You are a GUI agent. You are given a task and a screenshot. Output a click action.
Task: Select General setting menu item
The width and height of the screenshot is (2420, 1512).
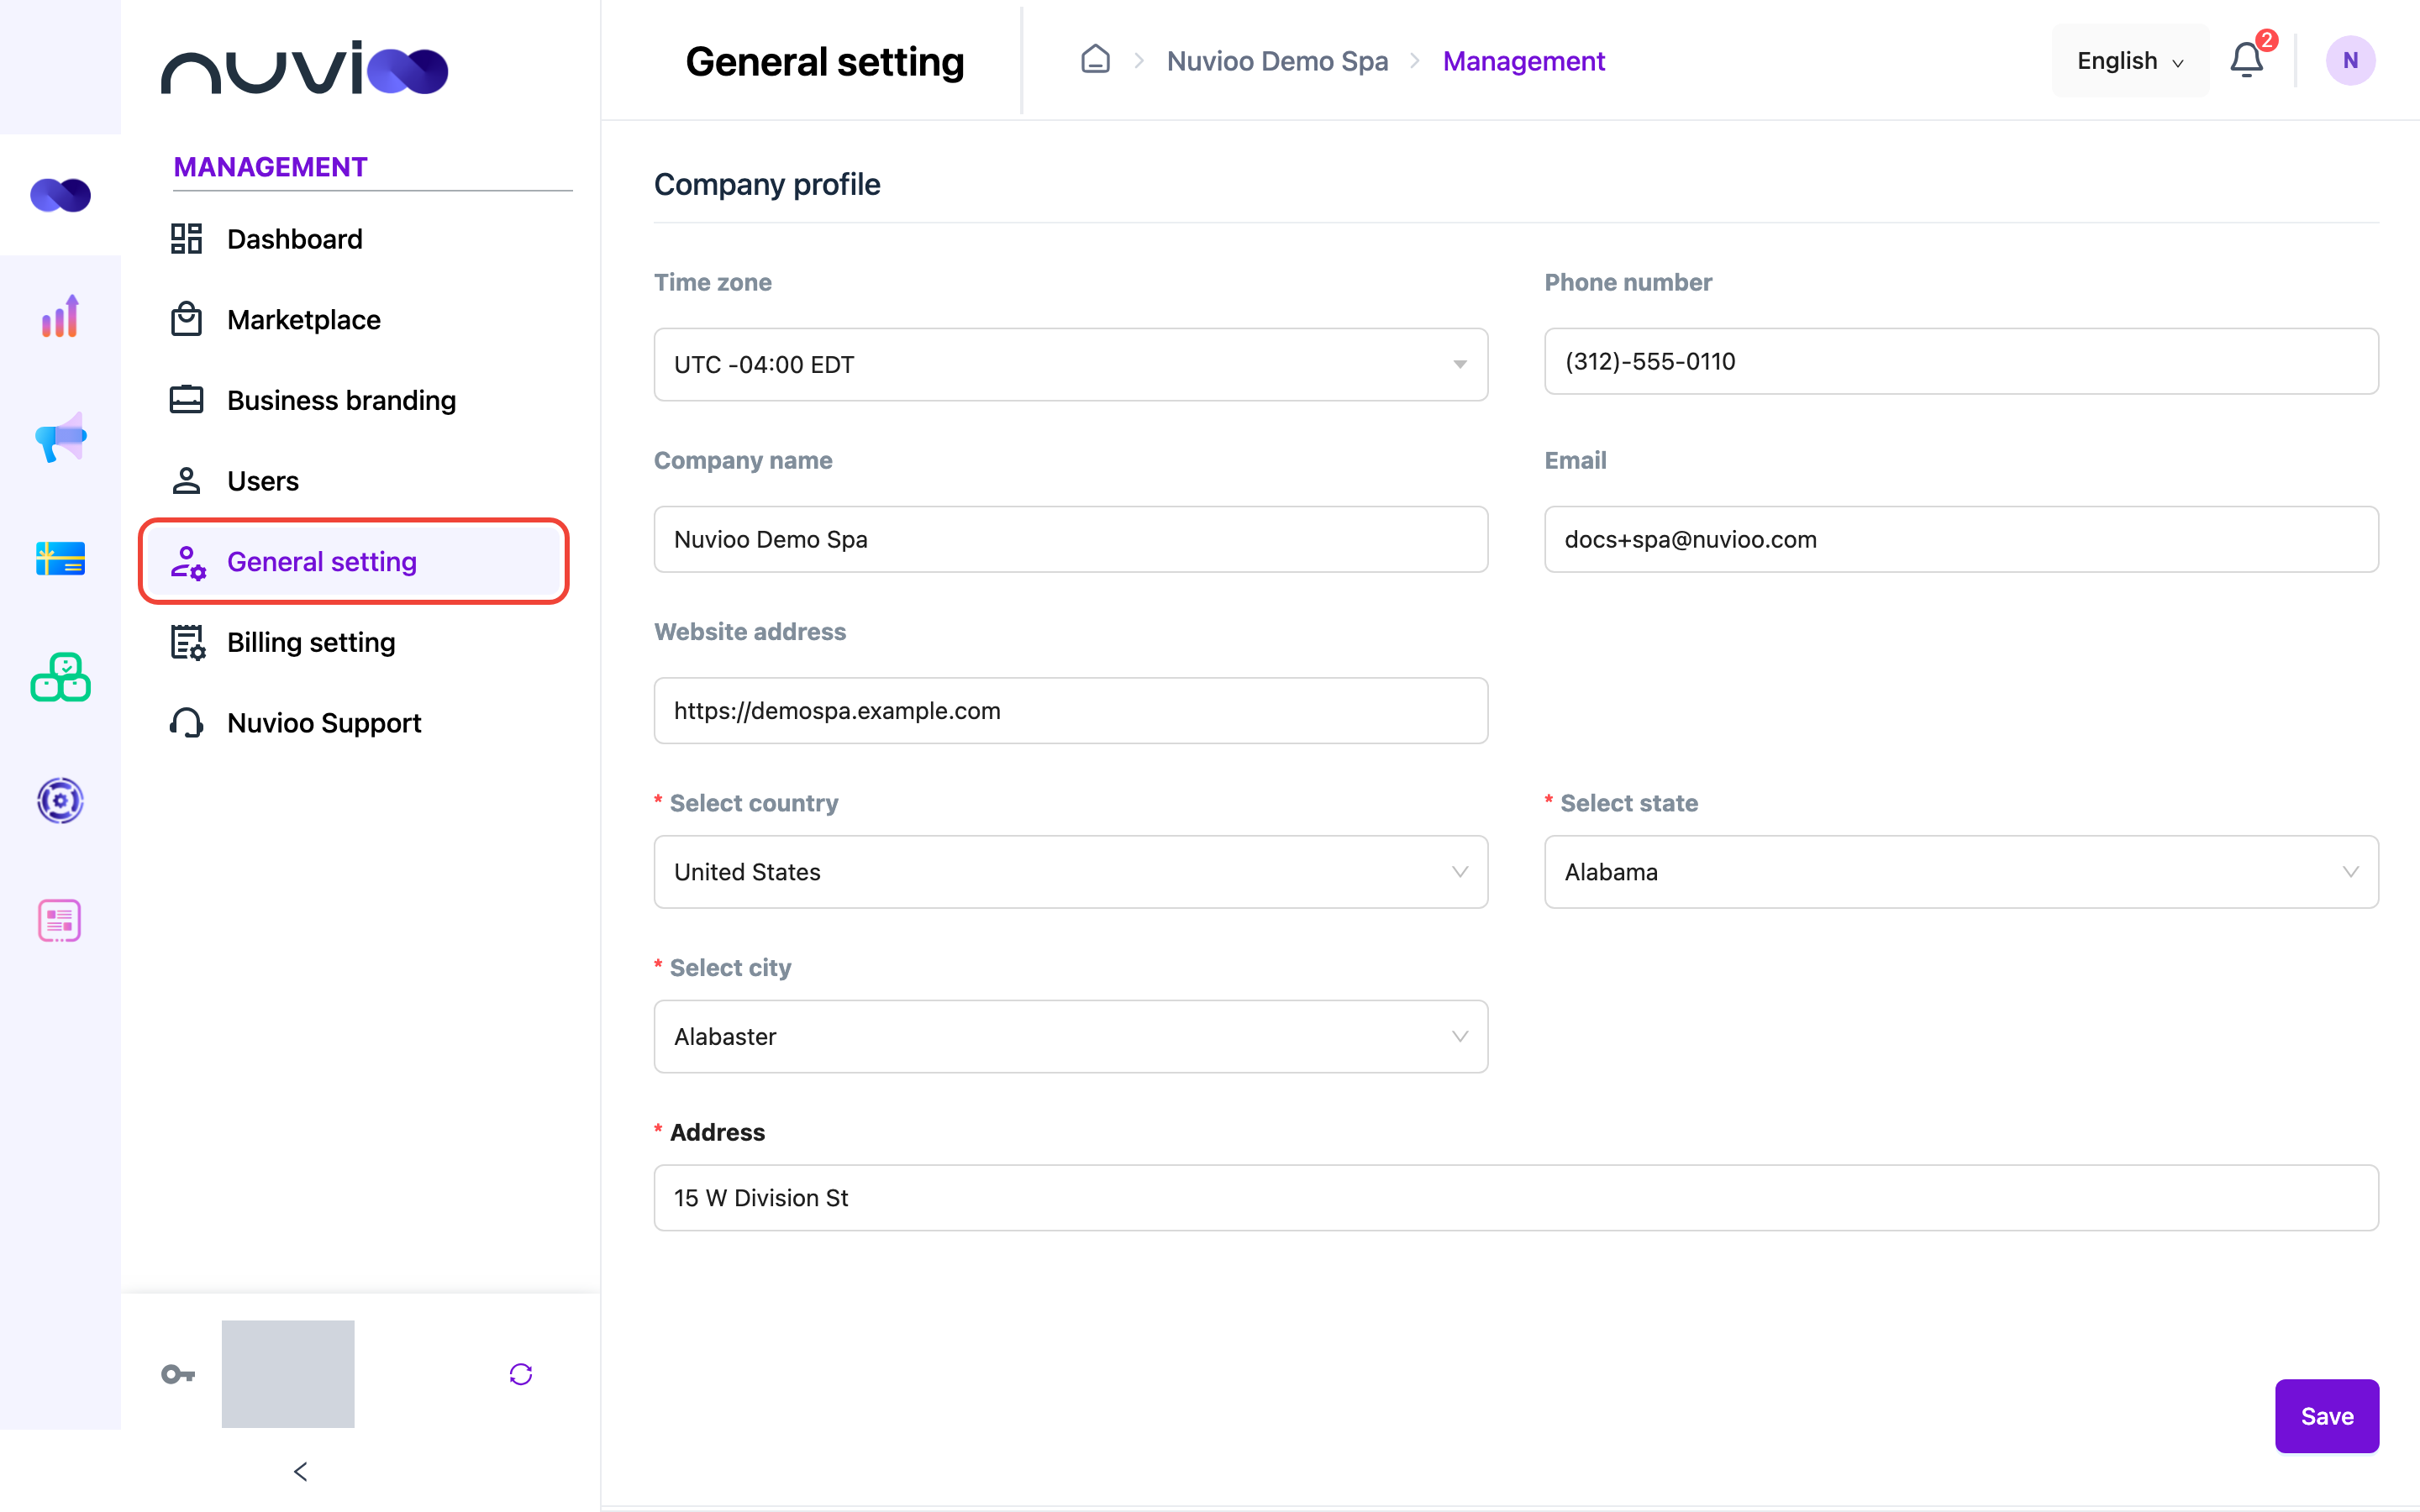click(355, 561)
